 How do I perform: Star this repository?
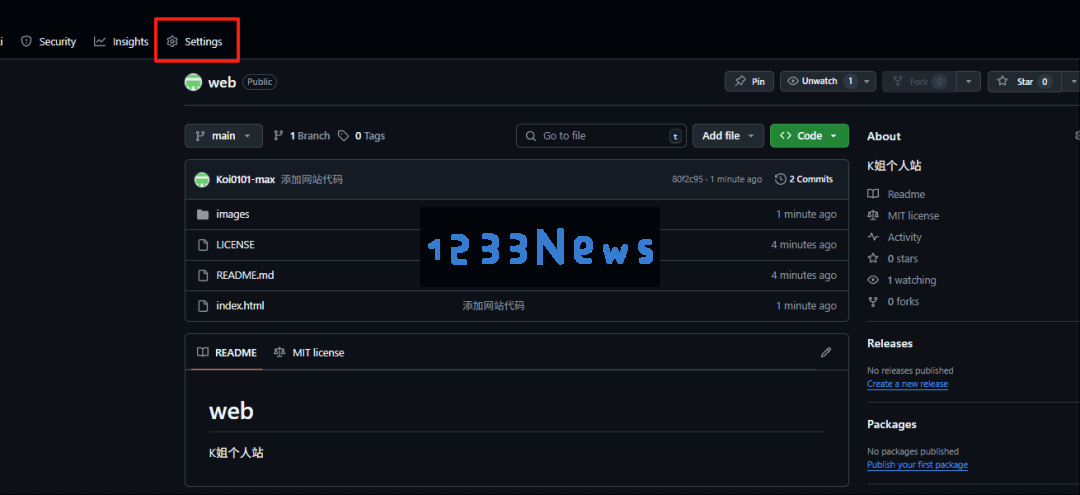pos(1024,81)
